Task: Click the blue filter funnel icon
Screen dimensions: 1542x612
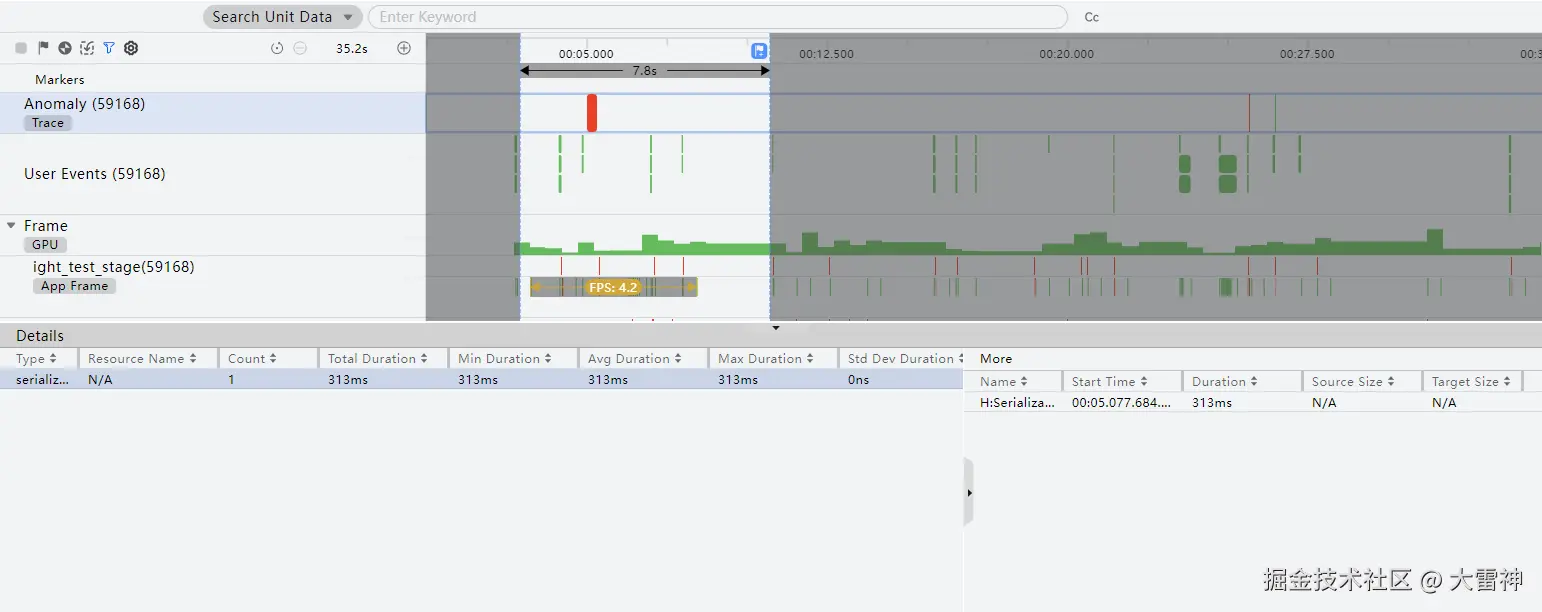Action: click(x=109, y=48)
